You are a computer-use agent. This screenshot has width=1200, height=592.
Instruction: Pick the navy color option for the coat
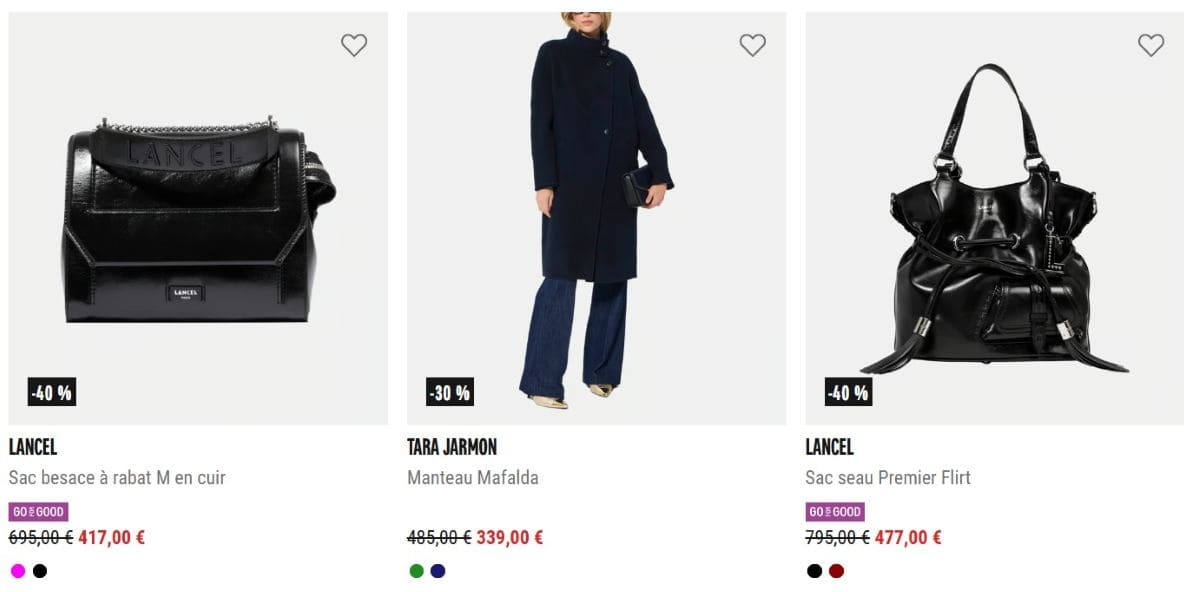437,571
